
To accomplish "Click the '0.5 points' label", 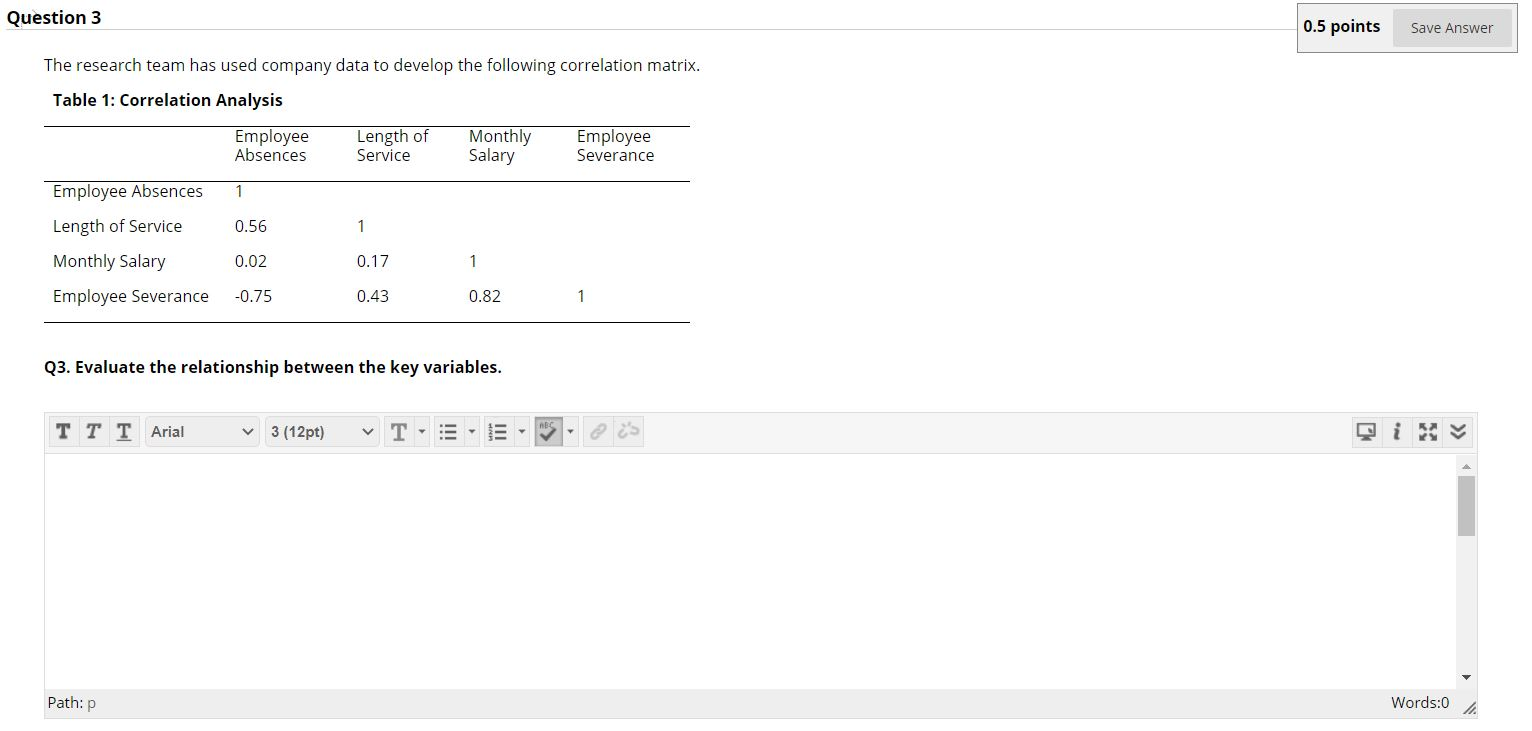I will point(1341,27).
